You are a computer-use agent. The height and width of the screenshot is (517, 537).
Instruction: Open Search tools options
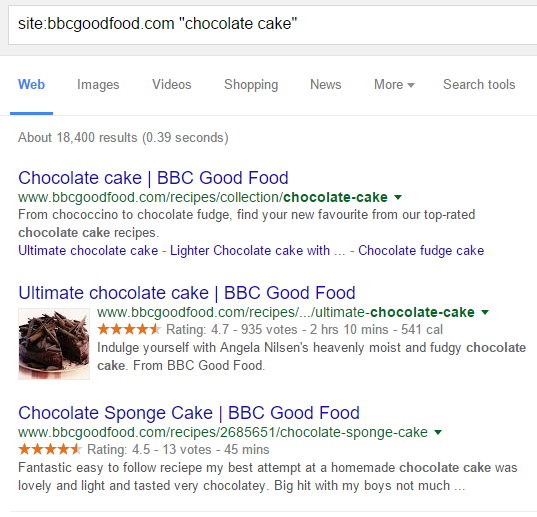click(479, 85)
